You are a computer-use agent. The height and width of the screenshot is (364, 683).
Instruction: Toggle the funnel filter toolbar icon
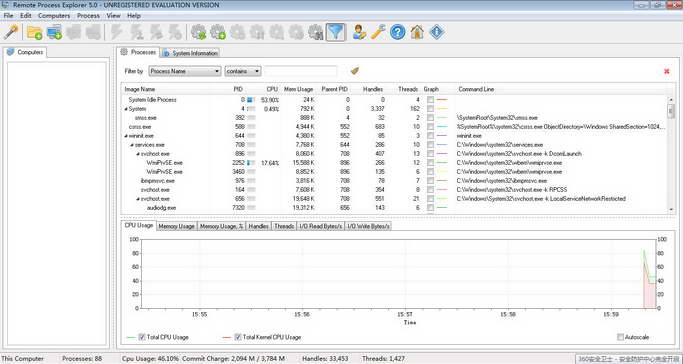336,32
